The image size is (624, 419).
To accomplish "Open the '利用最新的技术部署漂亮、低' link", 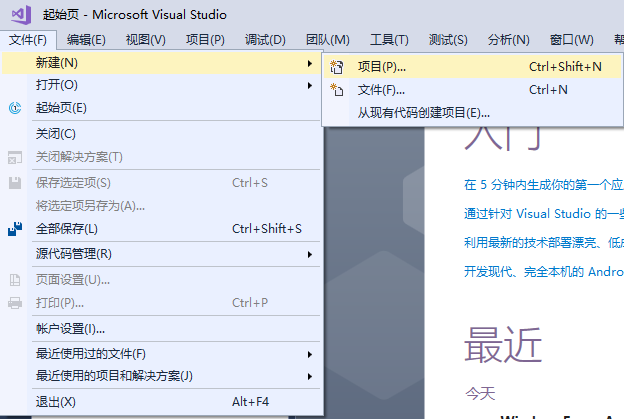I will tap(543, 243).
